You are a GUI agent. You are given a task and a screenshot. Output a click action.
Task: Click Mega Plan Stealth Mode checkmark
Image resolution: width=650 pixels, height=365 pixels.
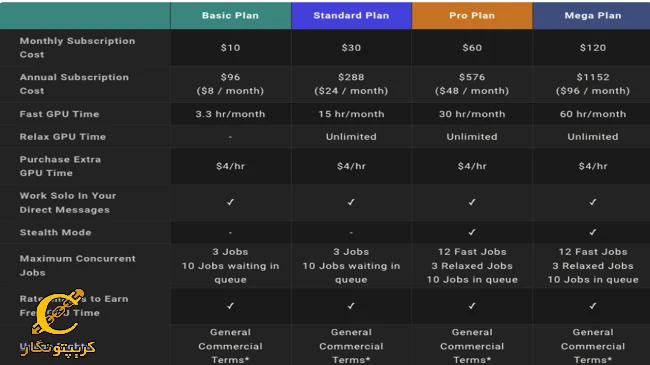click(593, 232)
